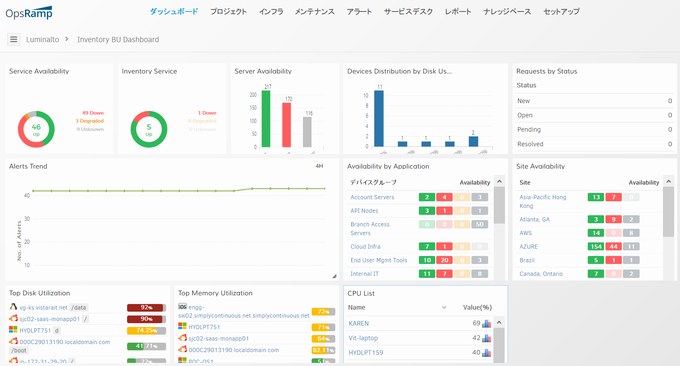The height and width of the screenshot is (366, 680).
Task: Click green badge 154 for AZURE
Action: click(596, 246)
